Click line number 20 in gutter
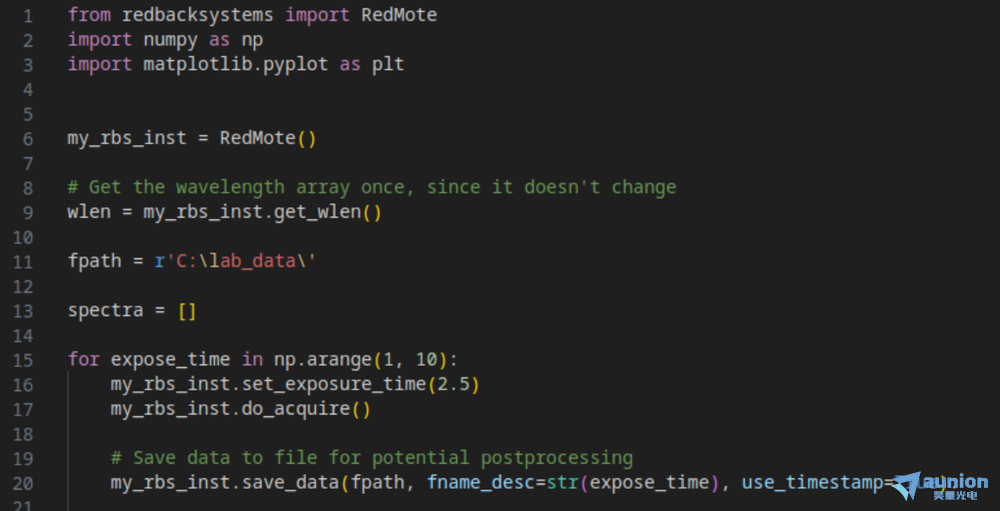 pos(22,484)
